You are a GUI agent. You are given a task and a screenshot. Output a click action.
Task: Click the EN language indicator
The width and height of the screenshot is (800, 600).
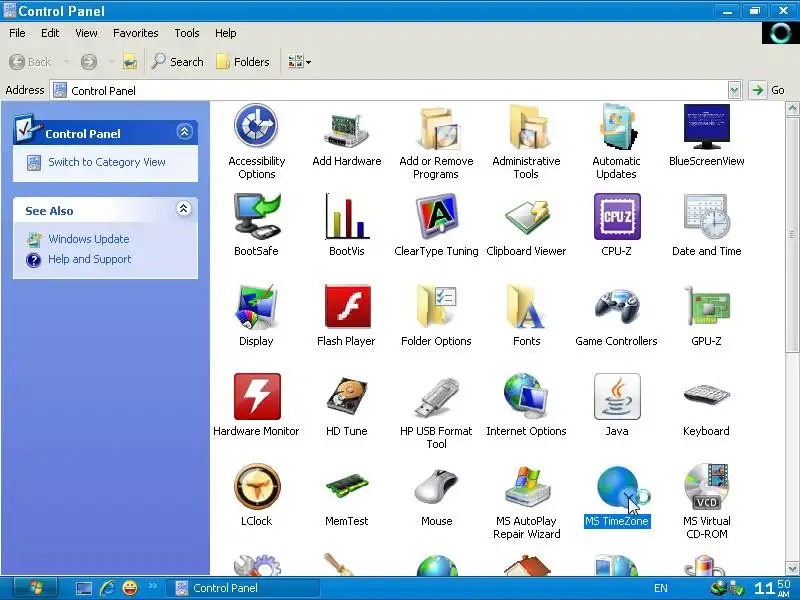point(661,588)
